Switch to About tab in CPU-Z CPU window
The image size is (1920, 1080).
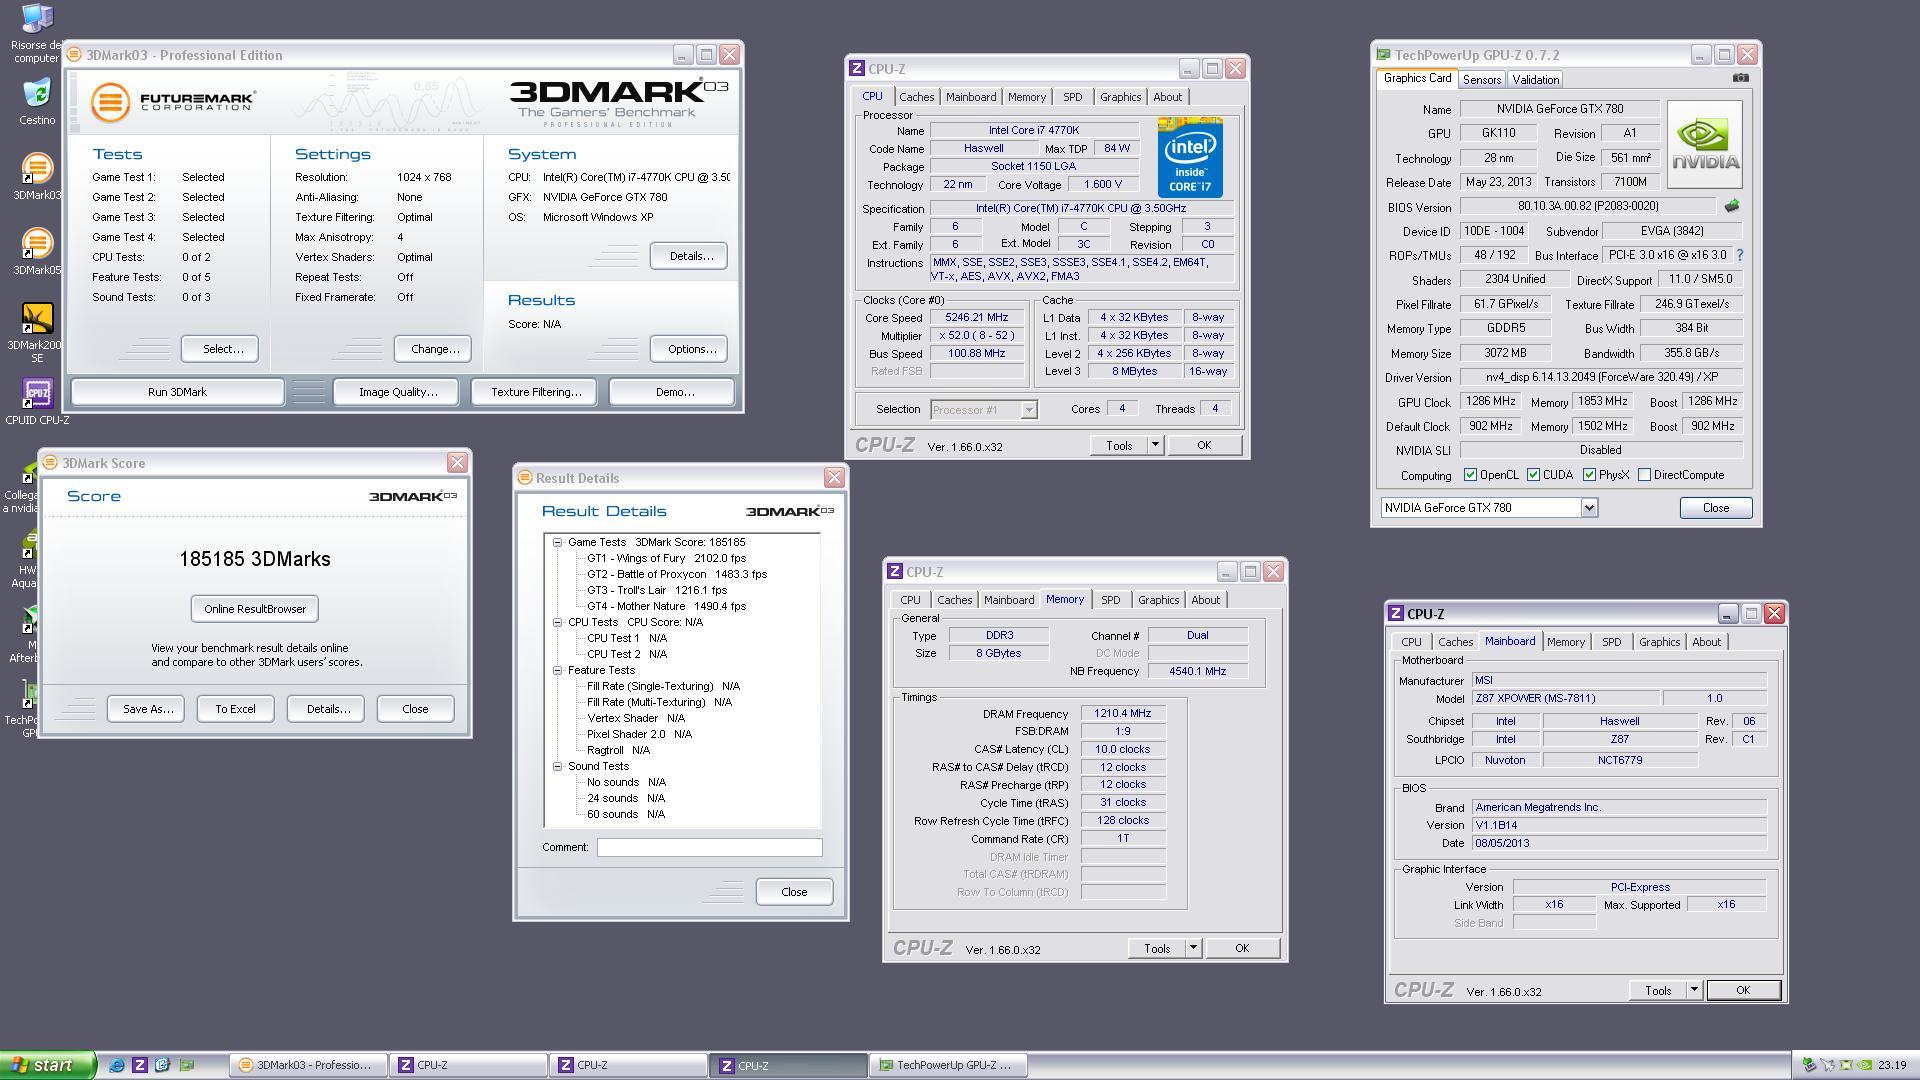point(1167,97)
